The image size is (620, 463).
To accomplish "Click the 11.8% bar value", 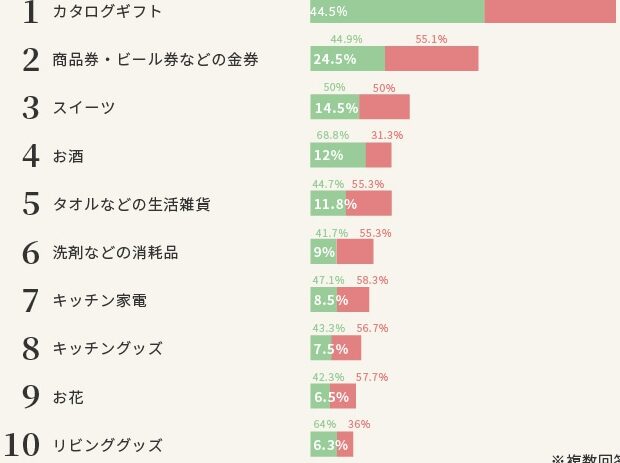I will [x=328, y=204].
